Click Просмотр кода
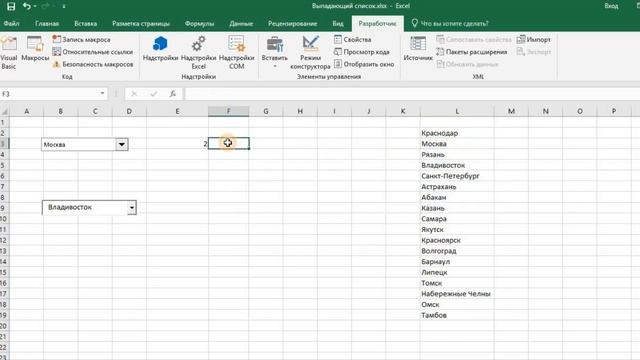 point(362,52)
